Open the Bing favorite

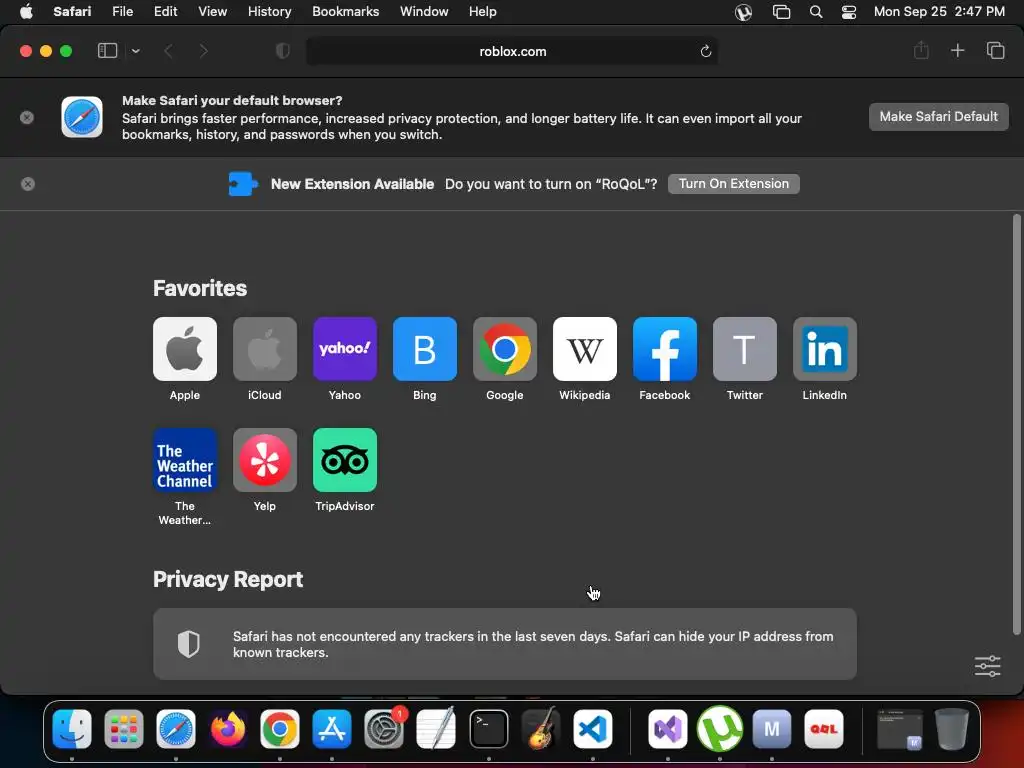click(x=424, y=349)
